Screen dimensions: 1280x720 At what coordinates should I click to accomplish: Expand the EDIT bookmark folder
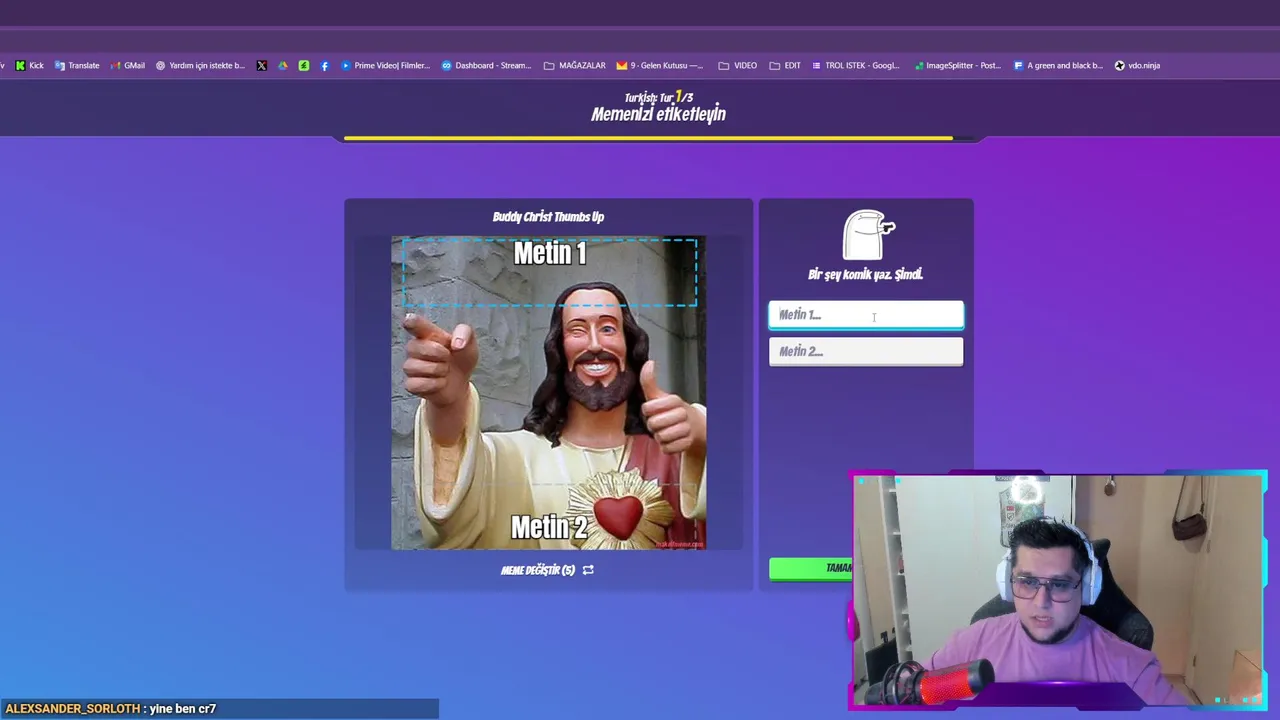click(785, 65)
